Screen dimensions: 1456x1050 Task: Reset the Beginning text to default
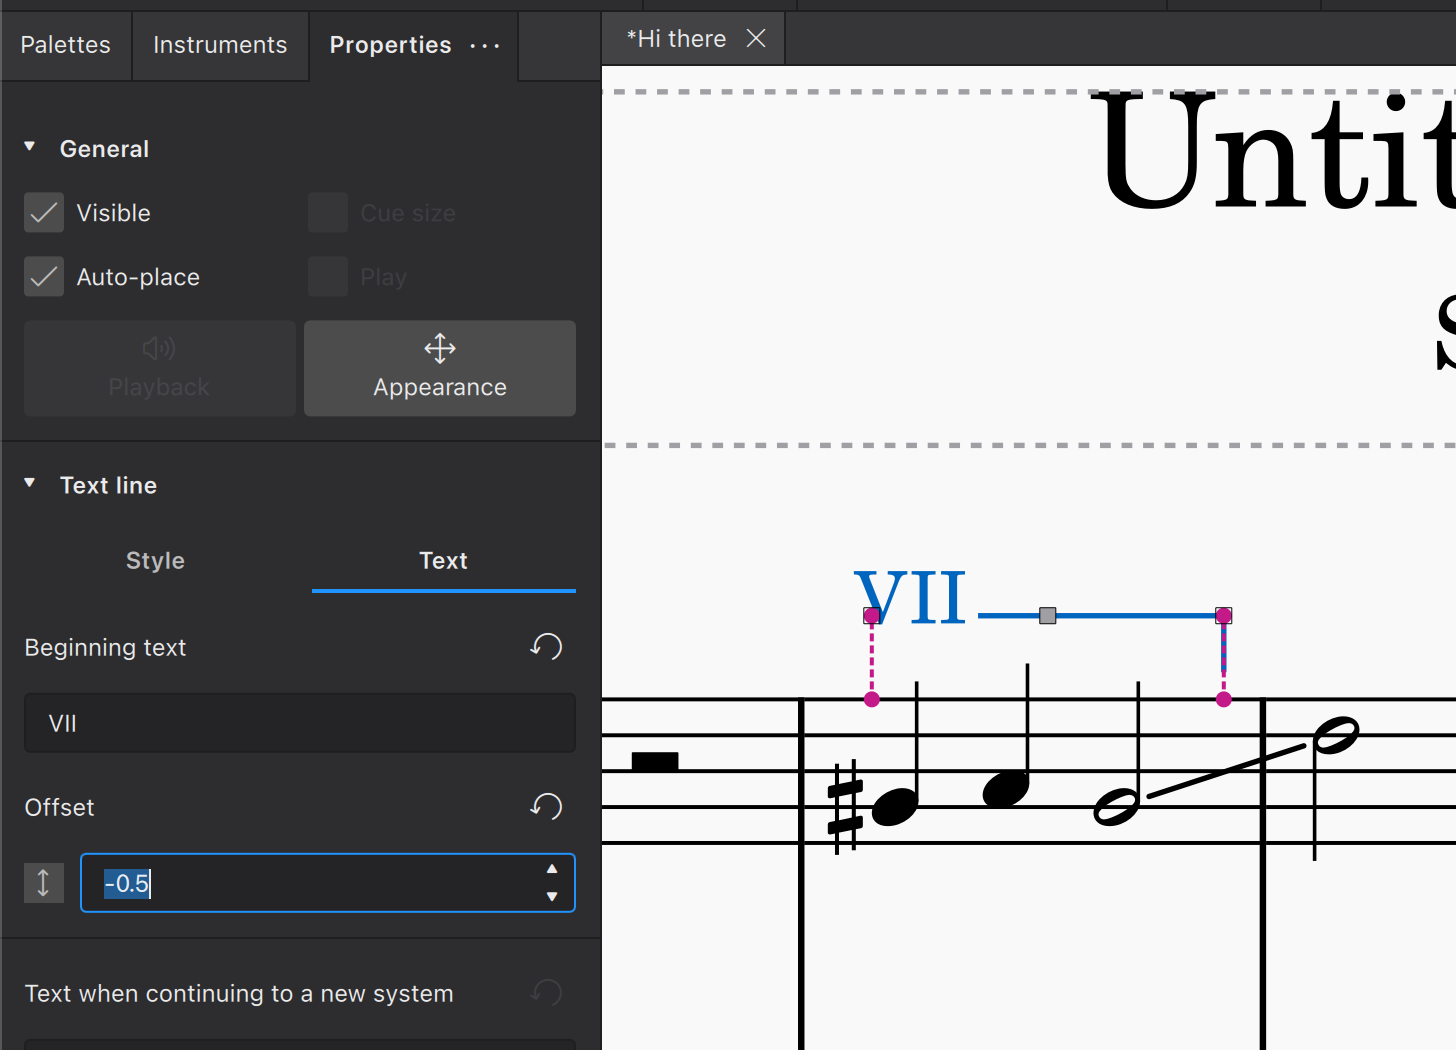tap(546, 647)
